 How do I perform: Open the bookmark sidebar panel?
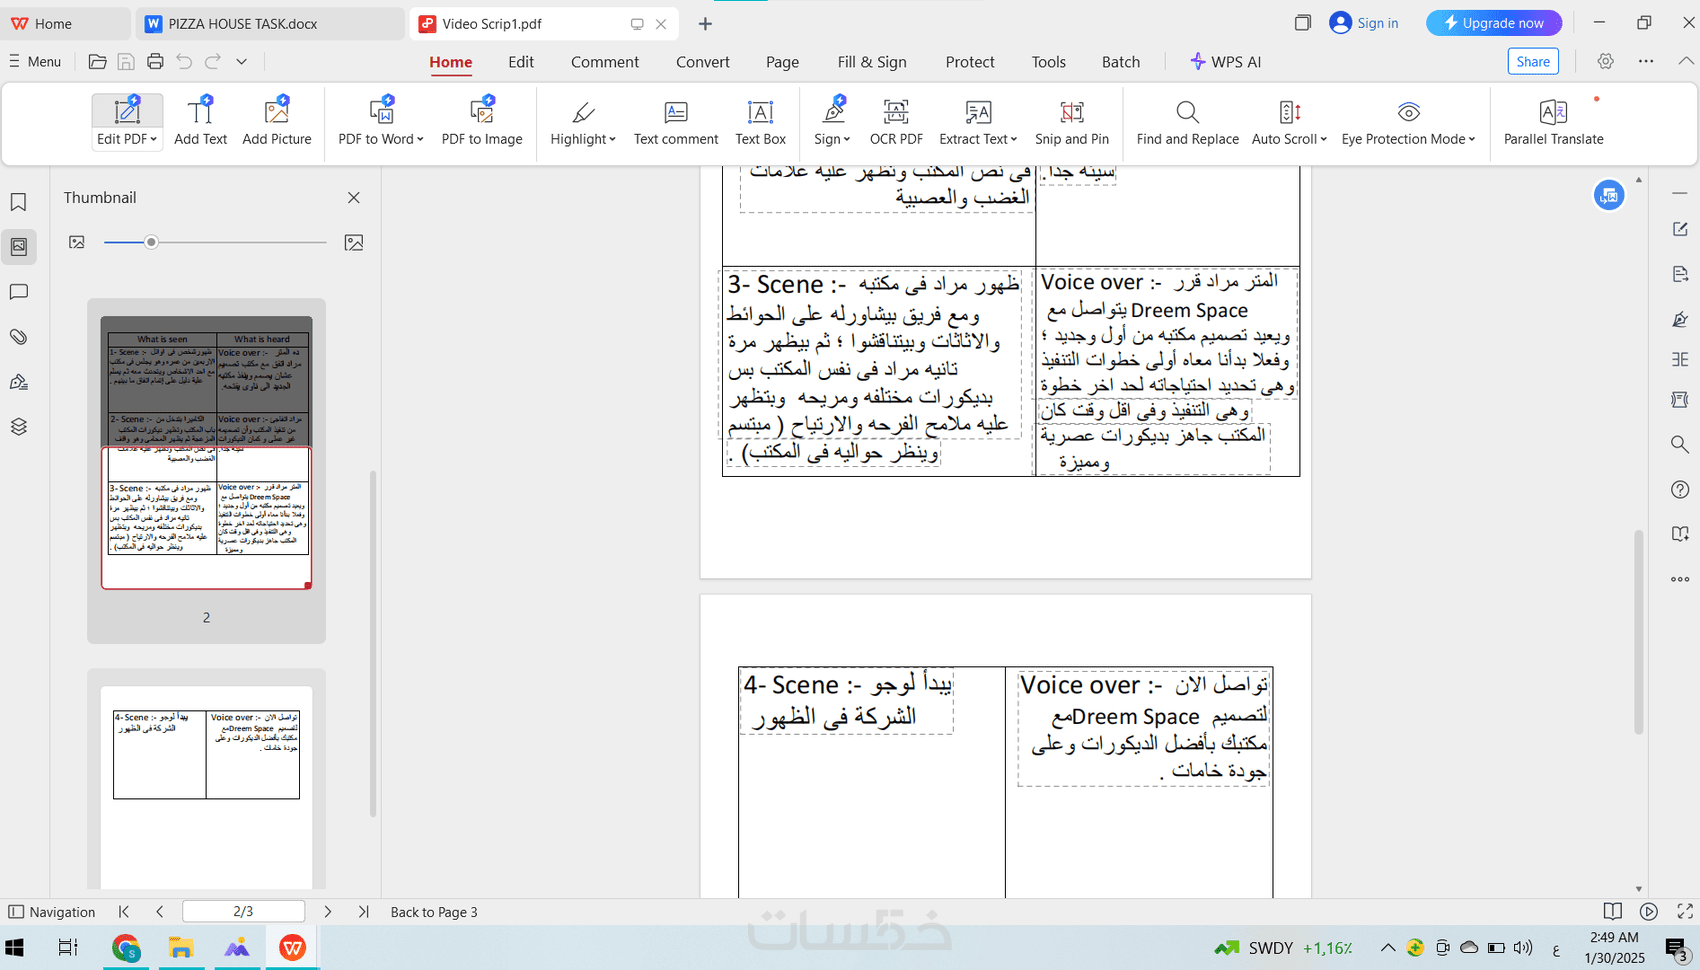pyautogui.click(x=18, y=202)
